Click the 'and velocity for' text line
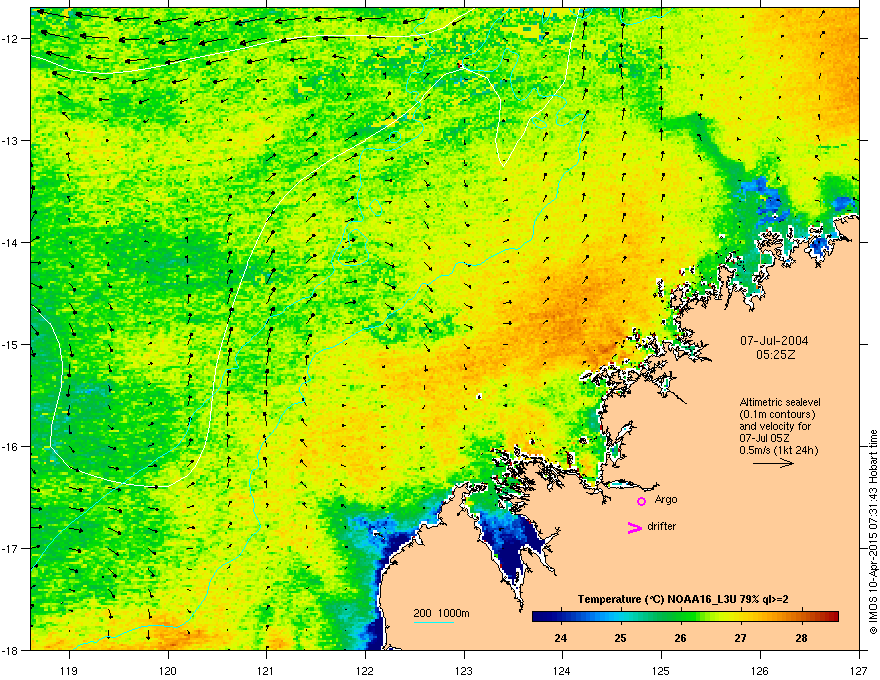The image size is (880, 680). tap(775, 426)
